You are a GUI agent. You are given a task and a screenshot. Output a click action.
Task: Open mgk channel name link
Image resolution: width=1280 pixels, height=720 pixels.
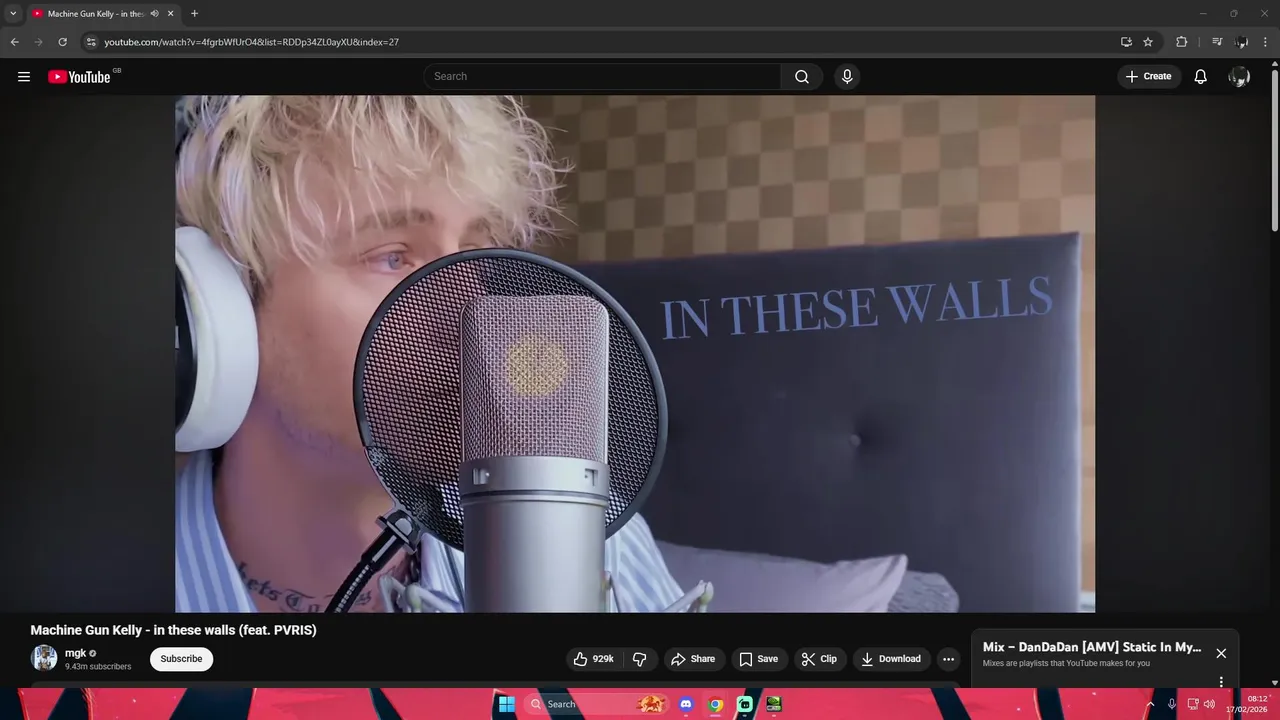(x=75, y=653)
